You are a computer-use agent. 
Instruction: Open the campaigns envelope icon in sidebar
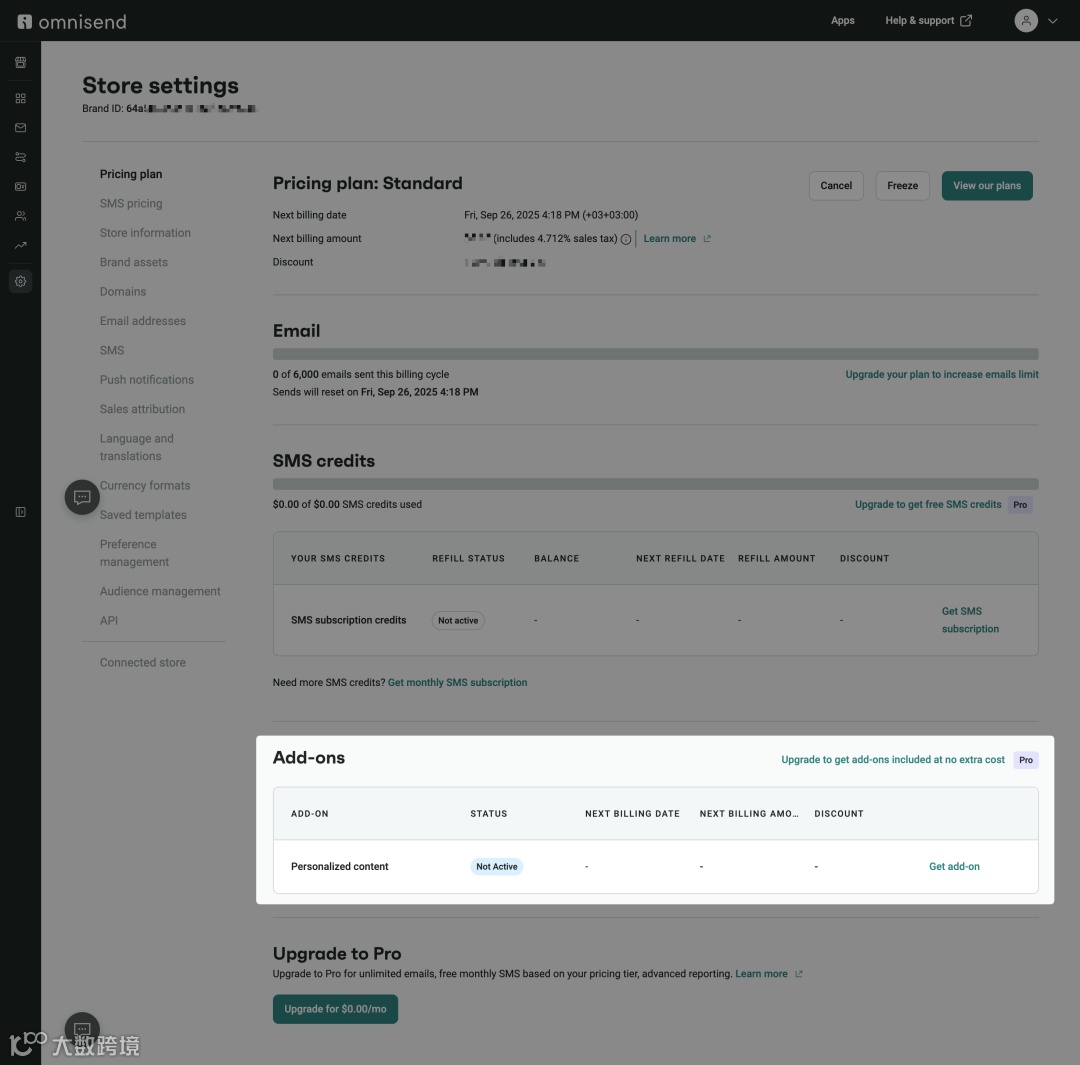(21, 127)
